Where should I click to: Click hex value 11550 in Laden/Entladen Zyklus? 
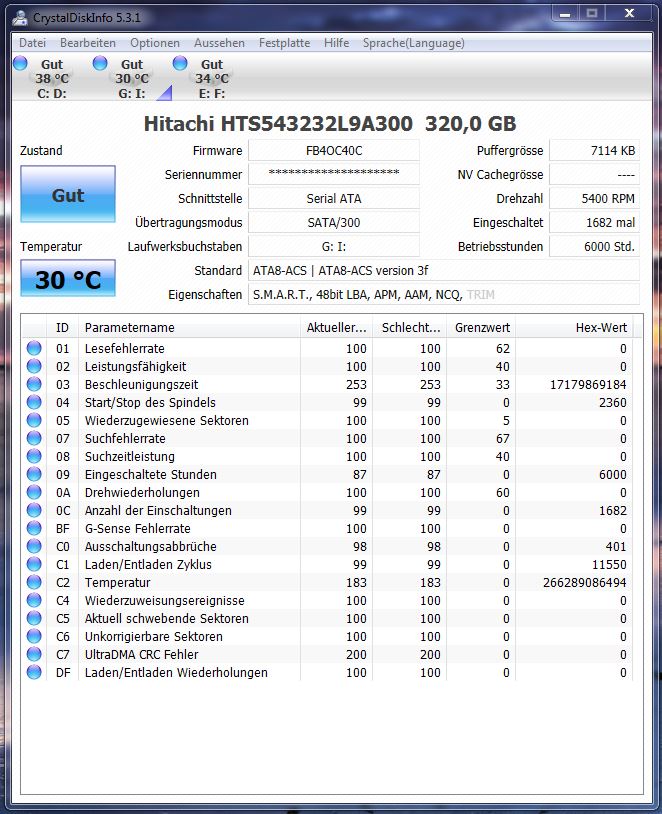tap(610, 564)
